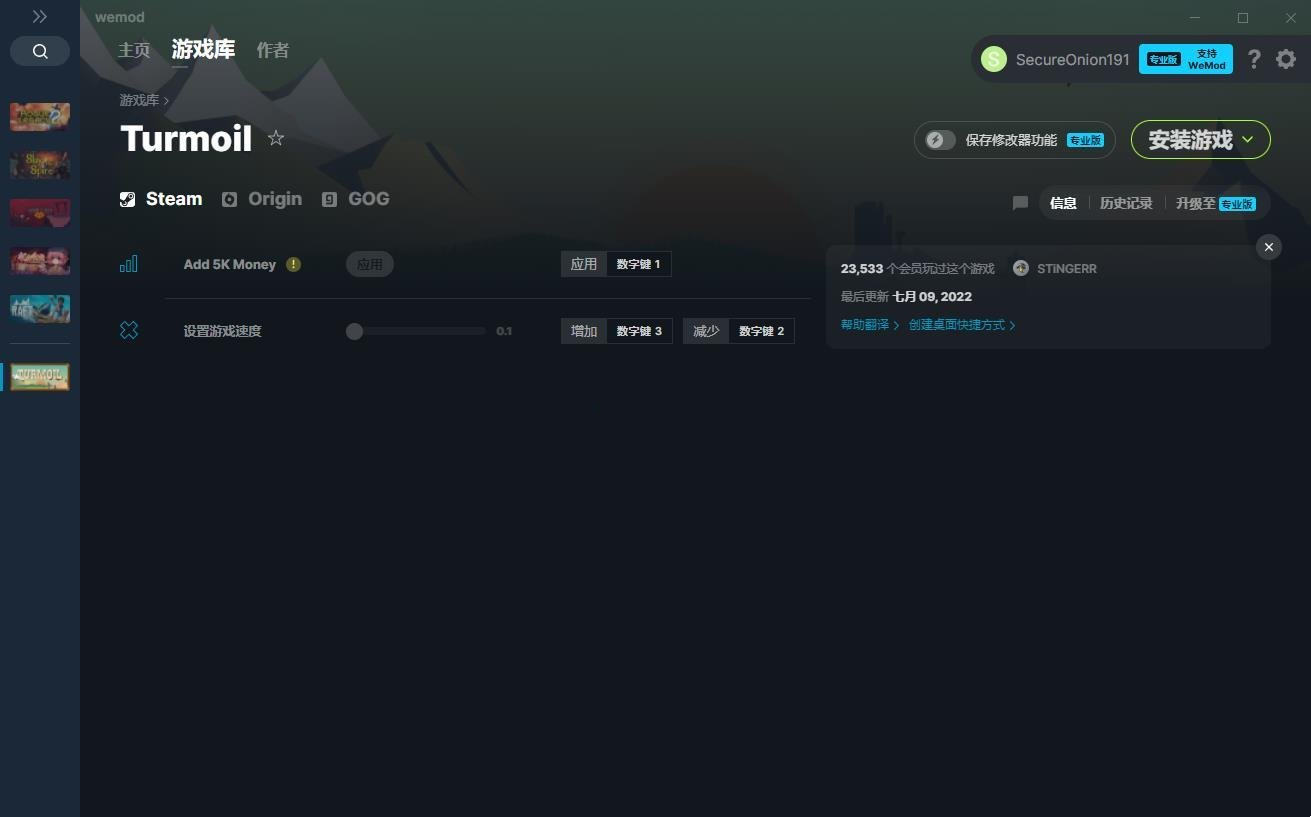Close the info panel
1311x817 pixels.
(1269, 247)
